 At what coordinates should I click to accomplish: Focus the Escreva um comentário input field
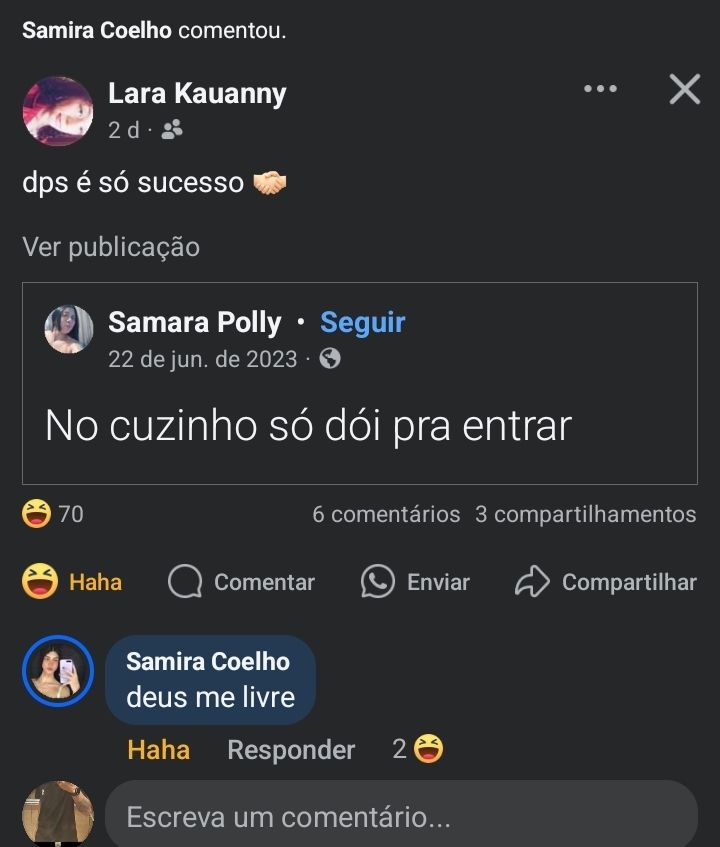coord(400,817)
